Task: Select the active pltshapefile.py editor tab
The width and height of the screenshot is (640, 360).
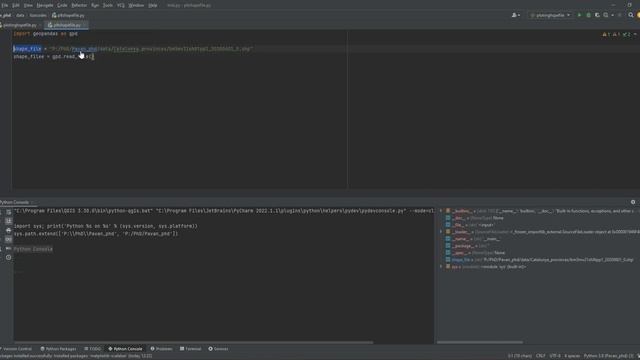Action: click(x=65, y=25)
